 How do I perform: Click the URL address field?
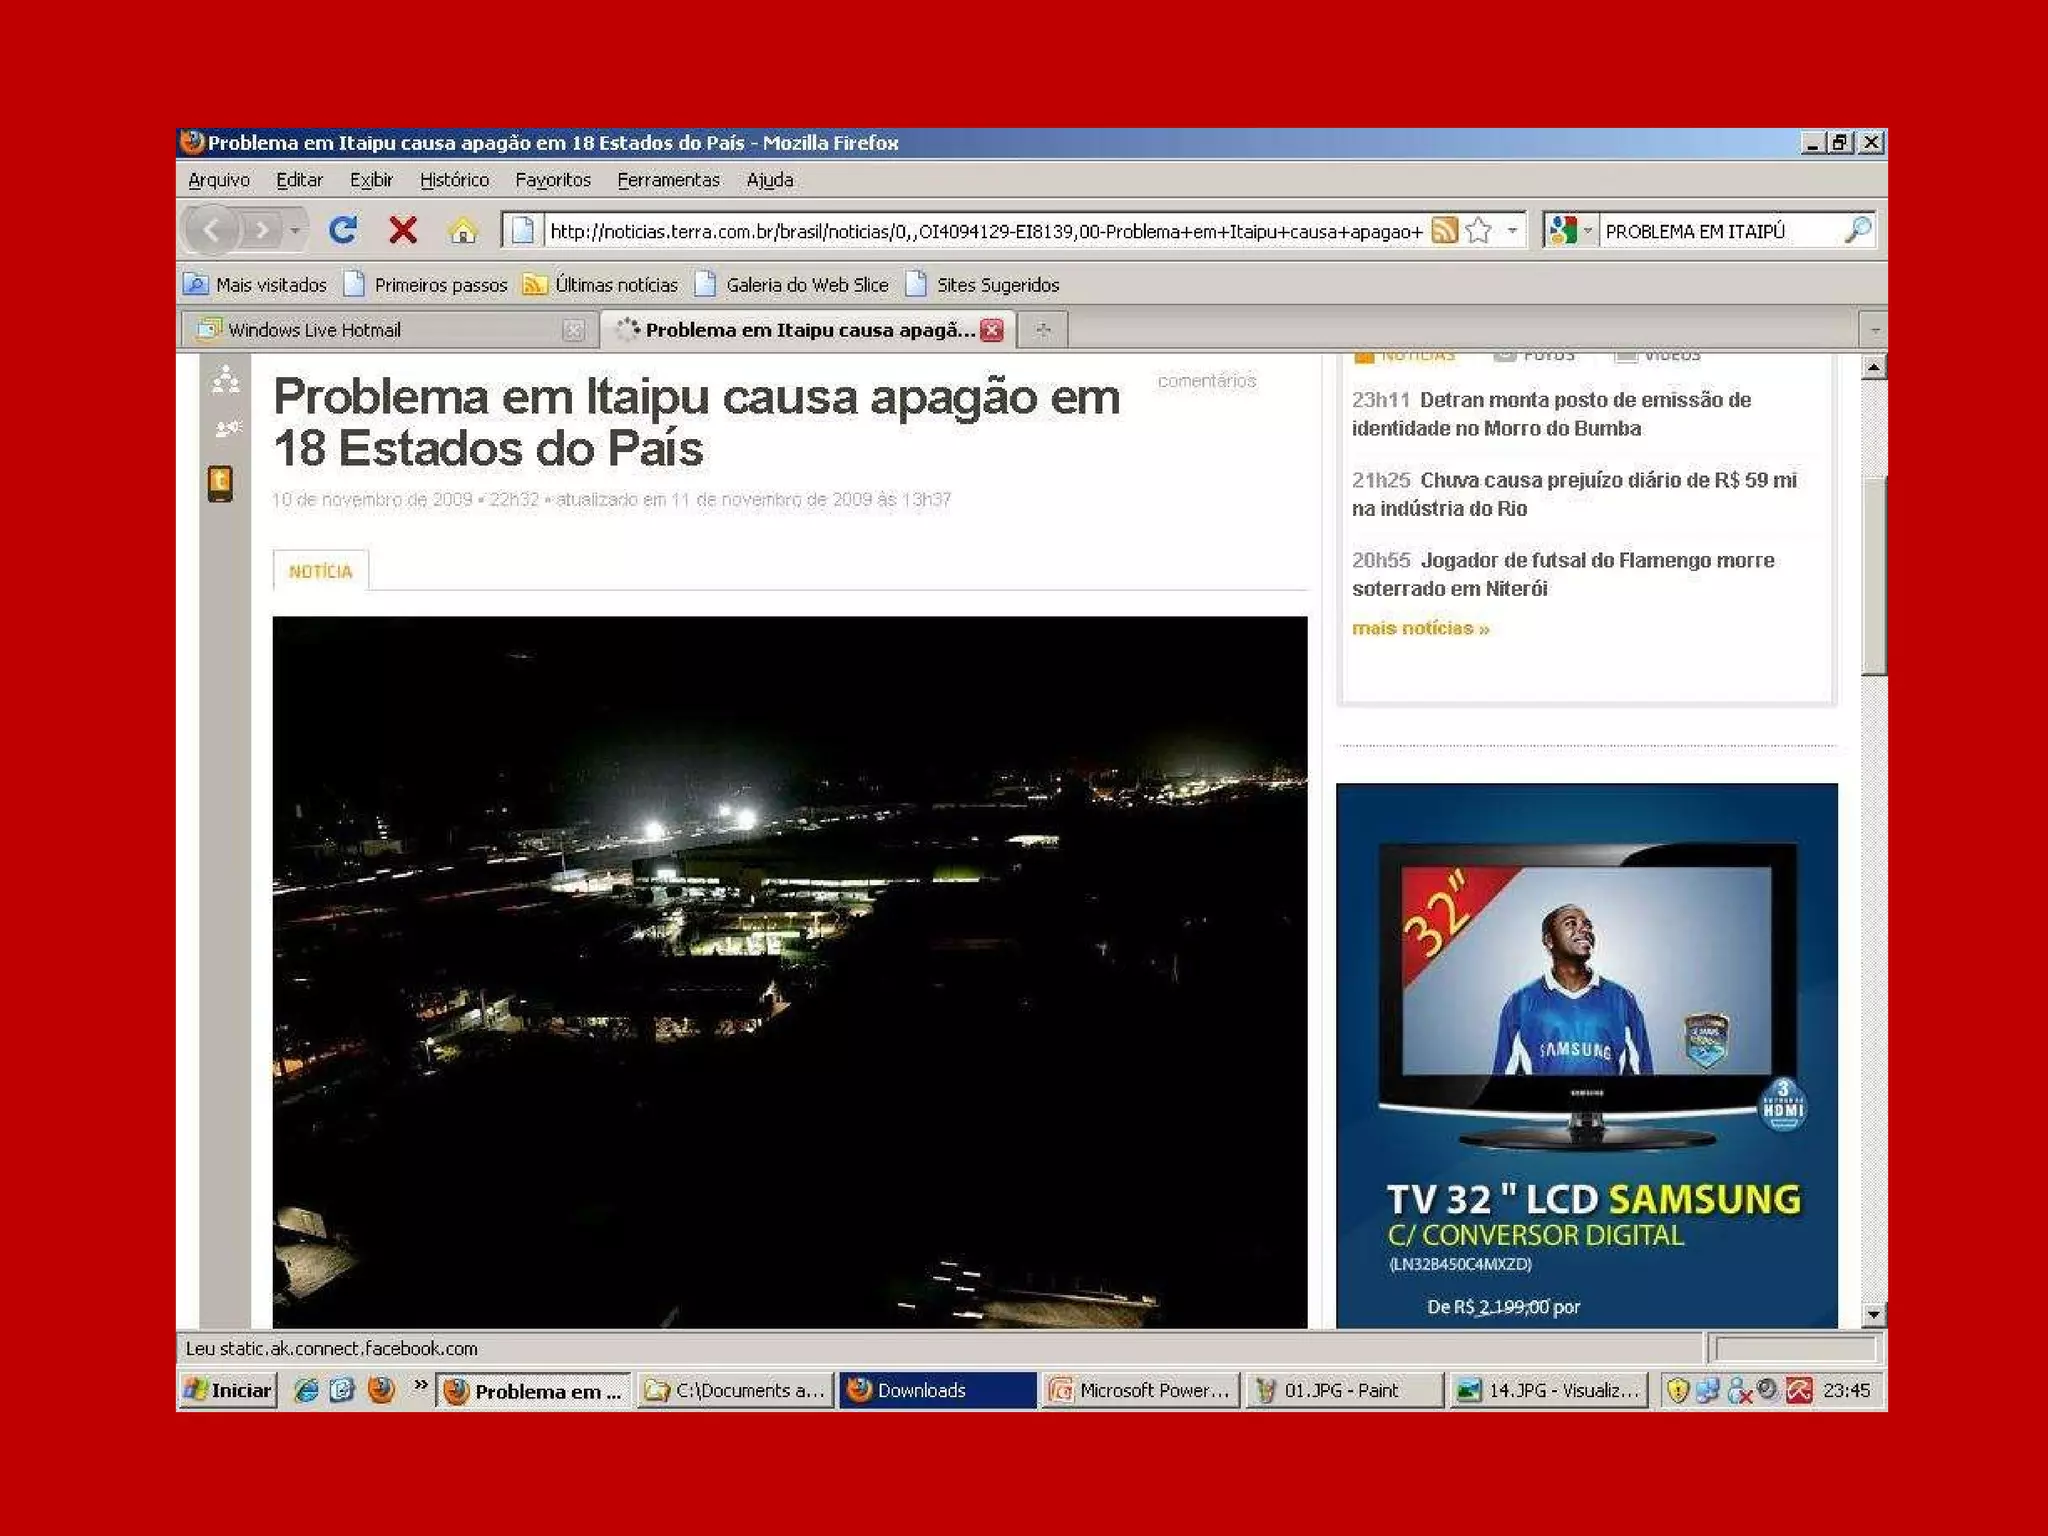(985, 231)
